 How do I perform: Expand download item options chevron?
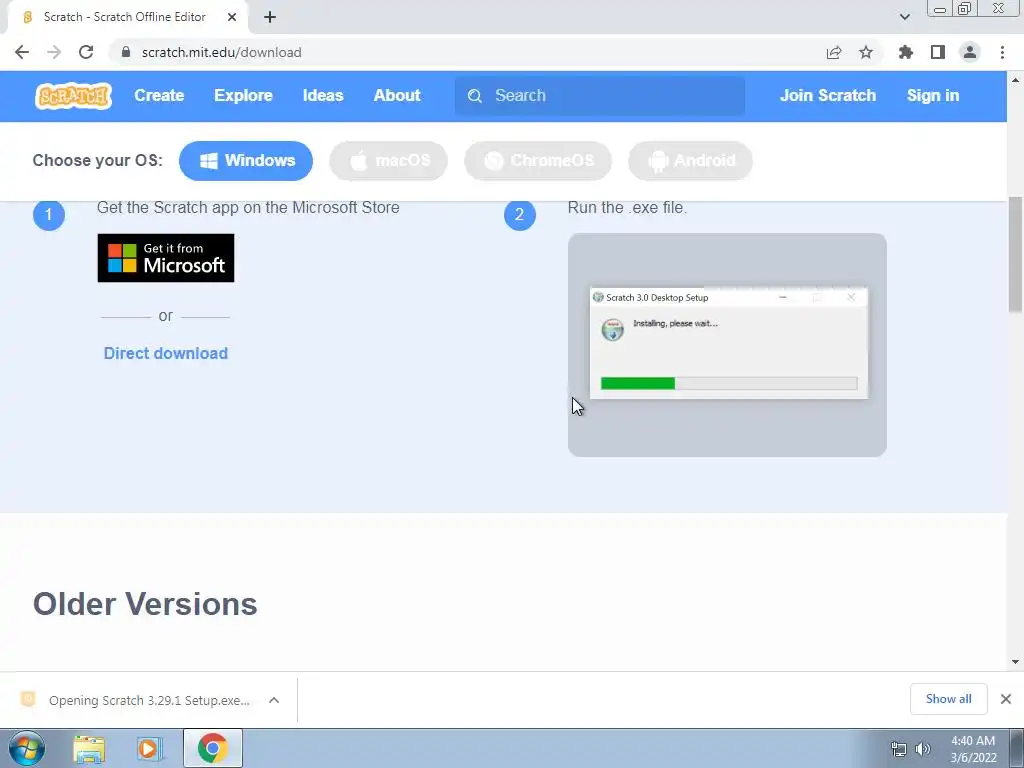click(x=274, y=700)
